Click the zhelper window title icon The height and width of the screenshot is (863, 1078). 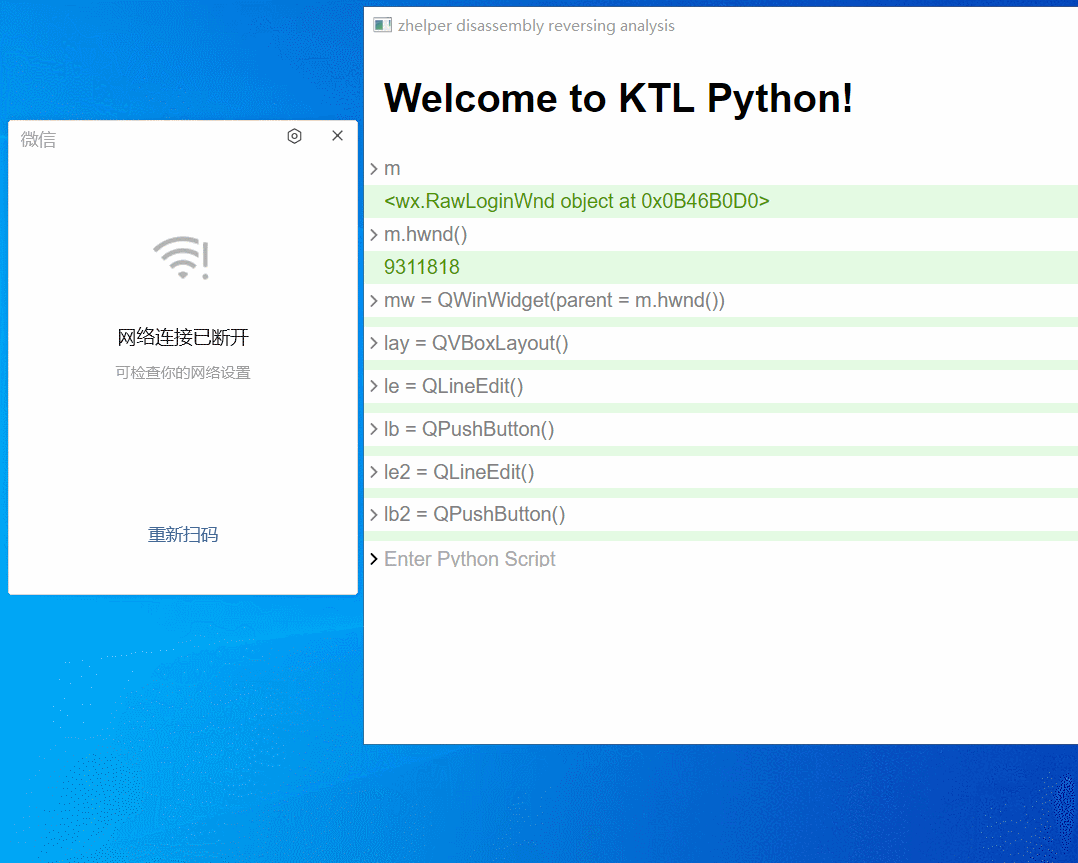pyautogui.click(x=382, y=25)
